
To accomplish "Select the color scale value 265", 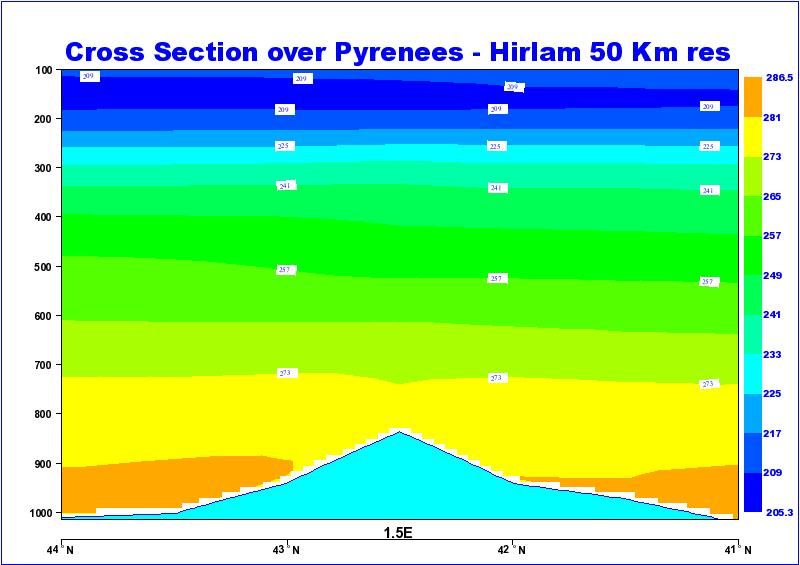I will pyautogui.click(x=772, y=196).
